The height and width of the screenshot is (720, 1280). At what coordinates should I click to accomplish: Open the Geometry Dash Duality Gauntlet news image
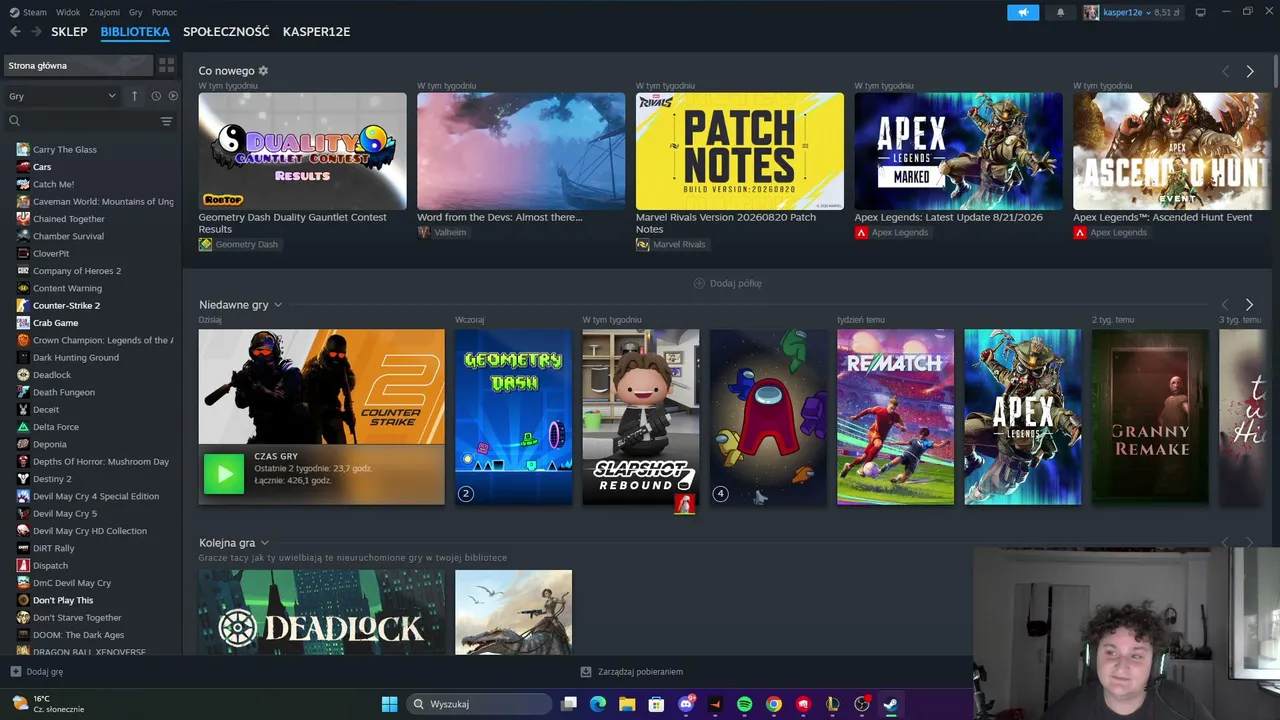point(303,151)
